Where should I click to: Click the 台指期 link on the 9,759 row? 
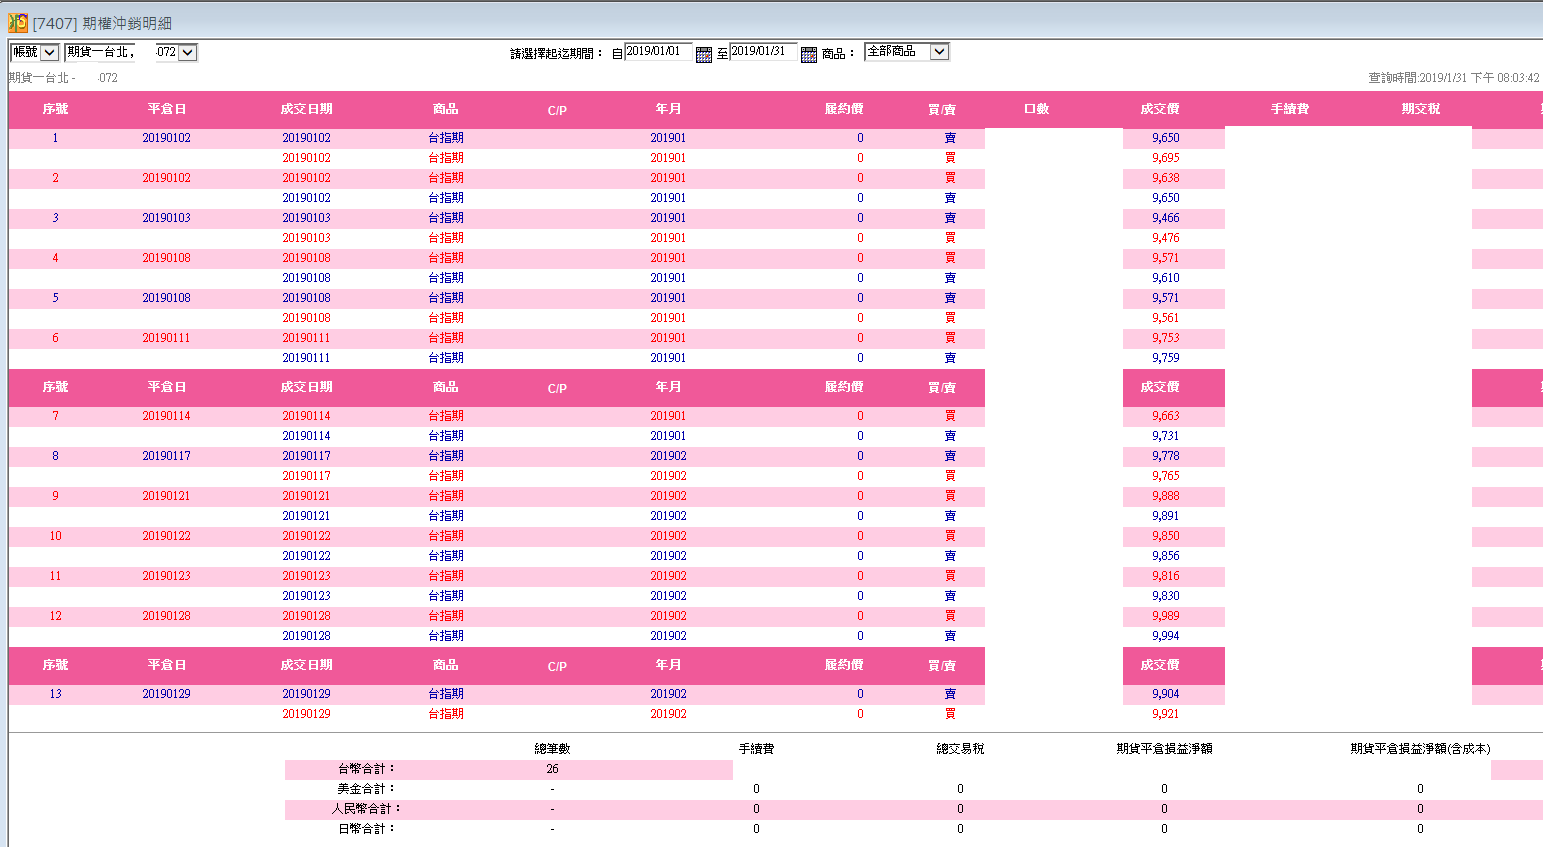coord(446,358)
